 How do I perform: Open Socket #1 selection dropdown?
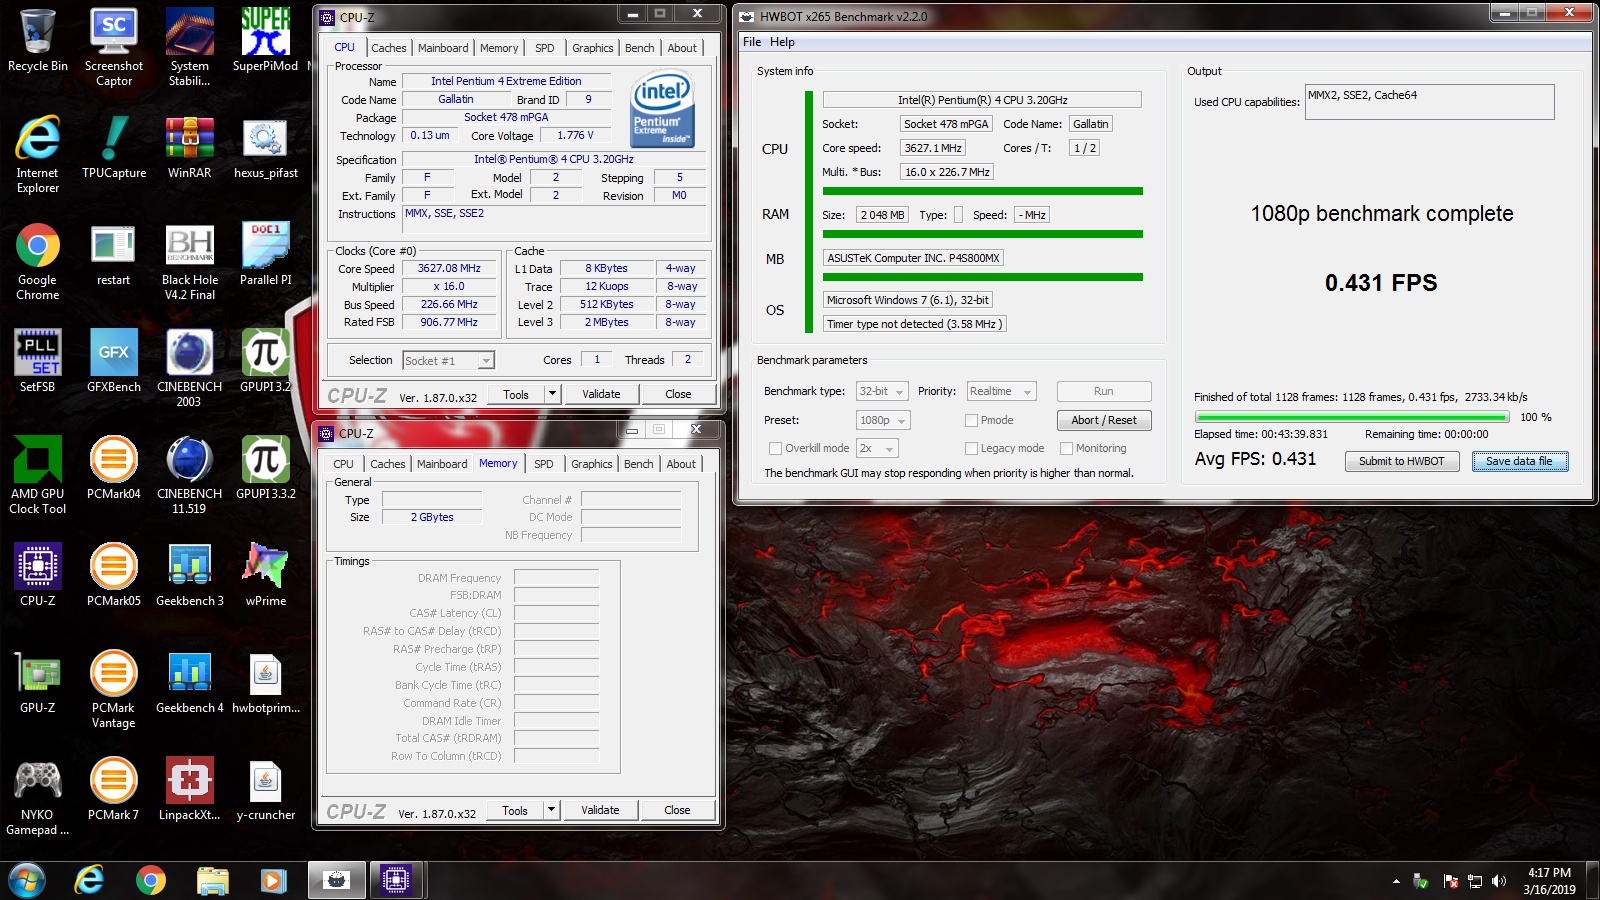coord(449,361)
